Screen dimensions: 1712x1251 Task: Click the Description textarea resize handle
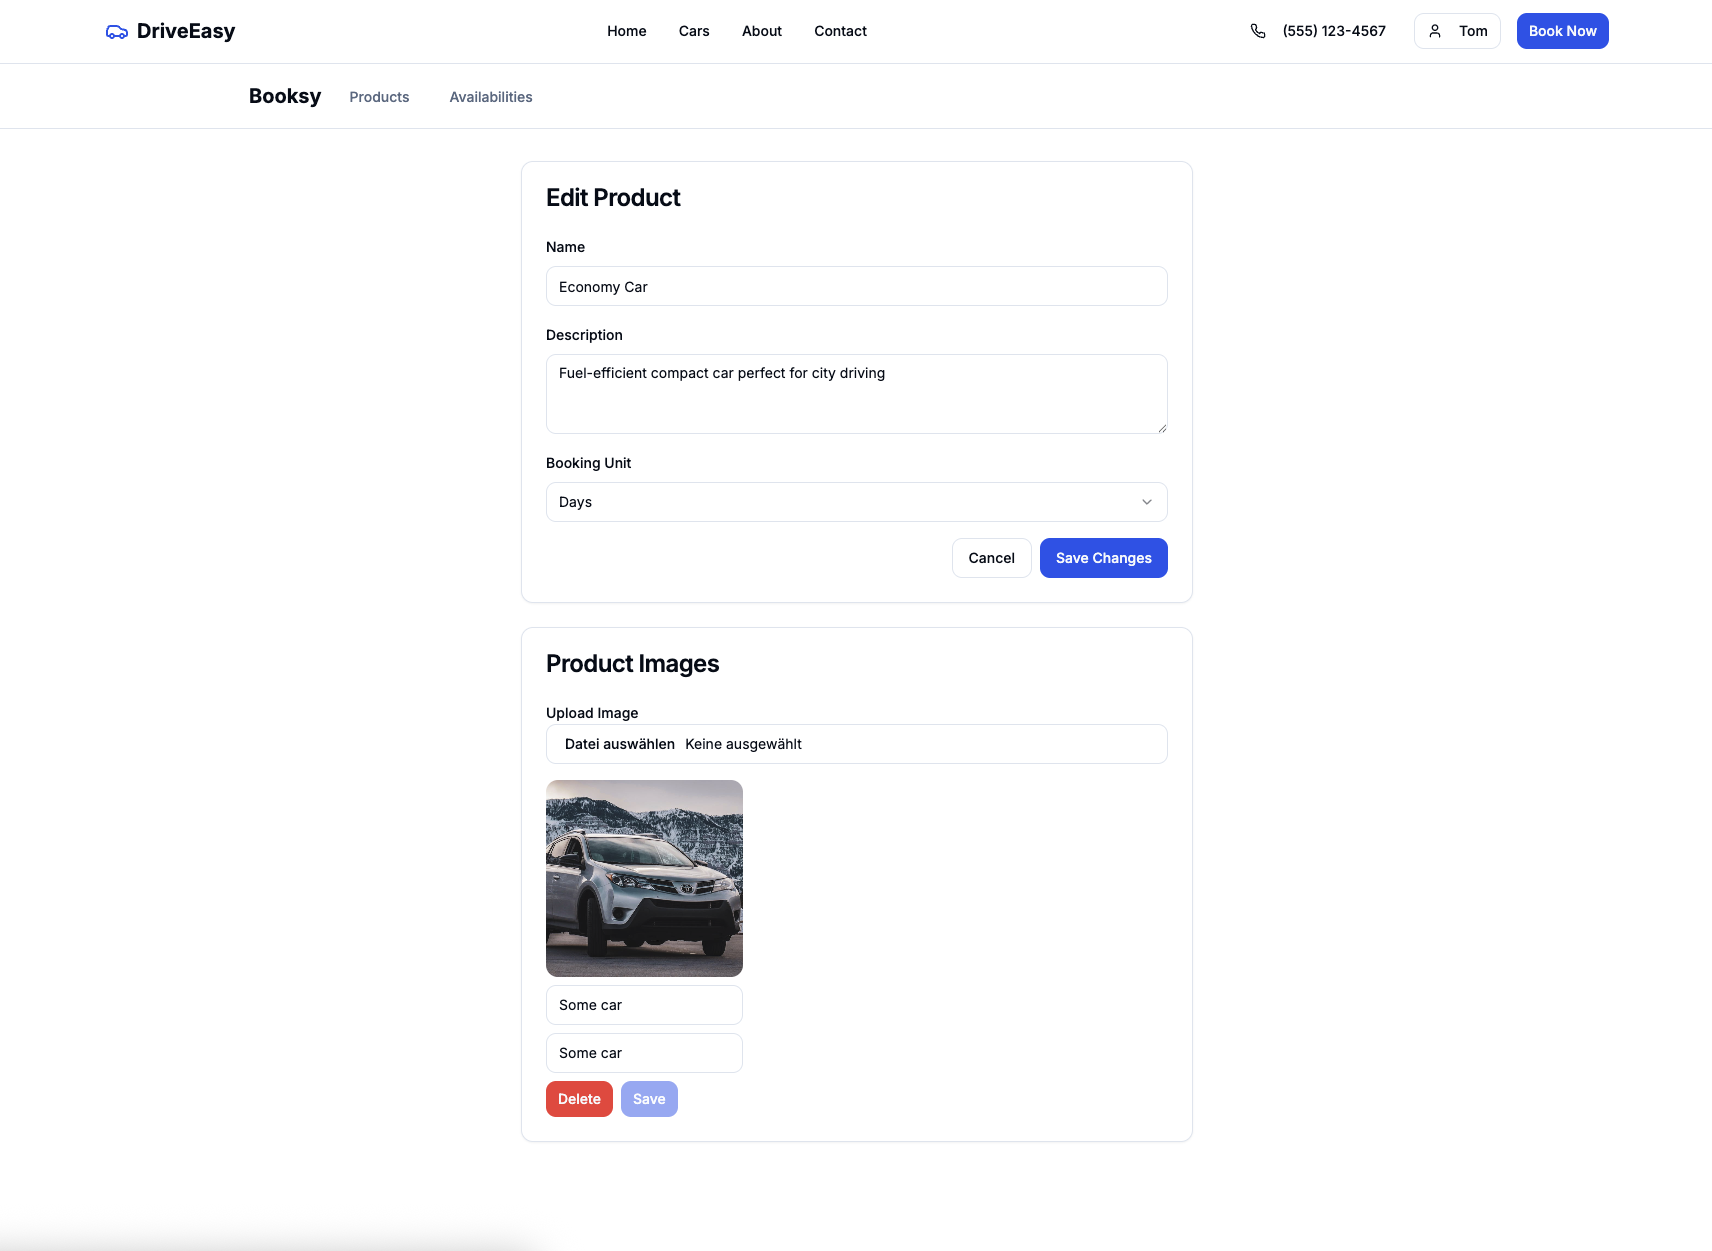[x=1162, y=428]
